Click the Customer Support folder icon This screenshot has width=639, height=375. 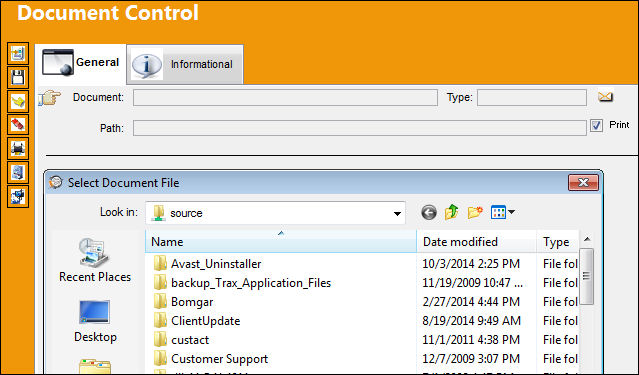pos(160,358)
